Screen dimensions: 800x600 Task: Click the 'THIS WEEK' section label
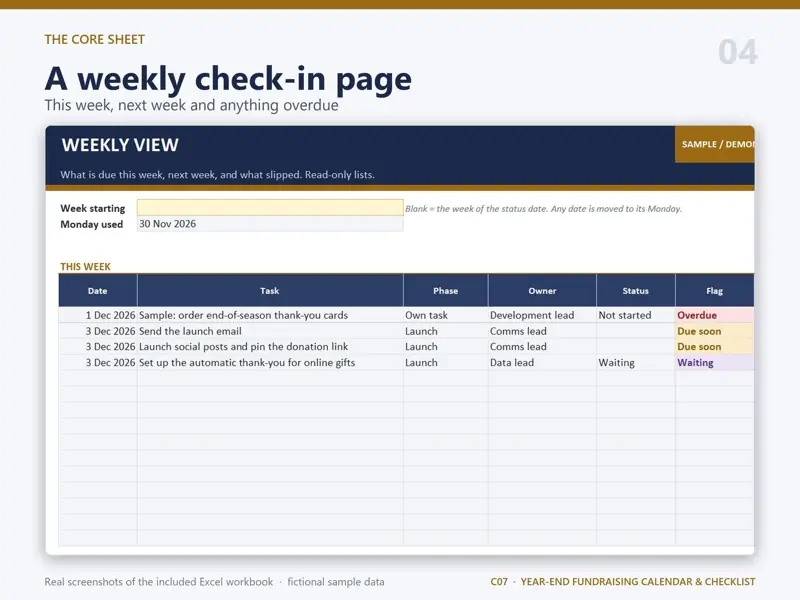85,266
